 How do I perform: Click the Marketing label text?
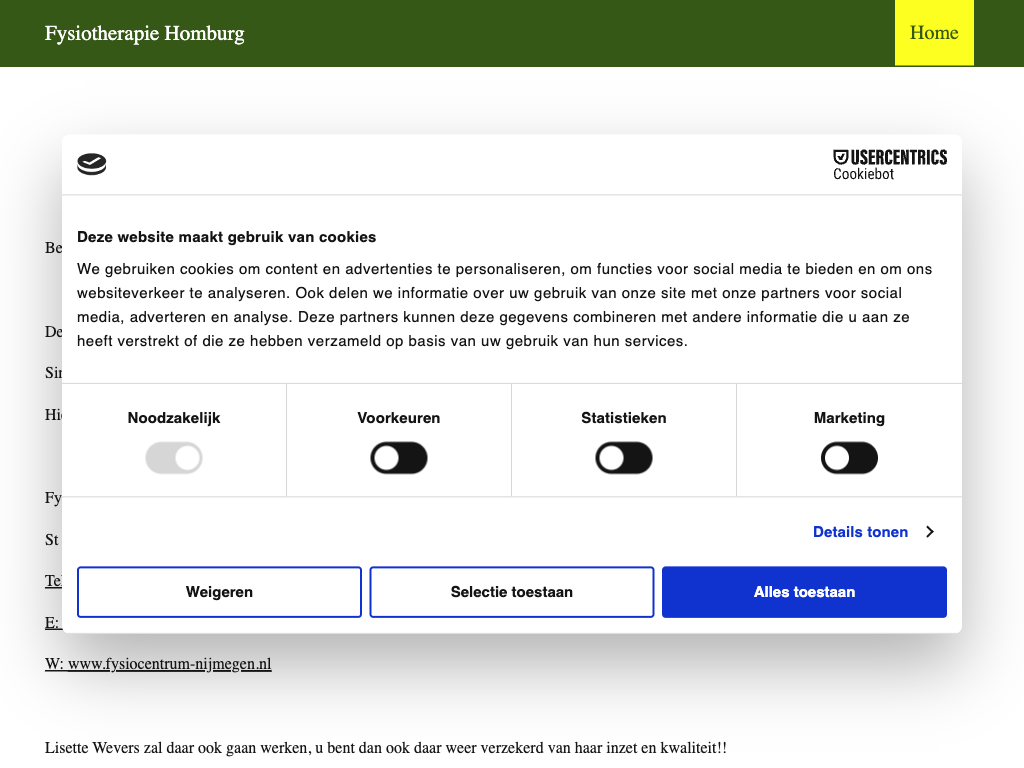(x=849, y=418)
